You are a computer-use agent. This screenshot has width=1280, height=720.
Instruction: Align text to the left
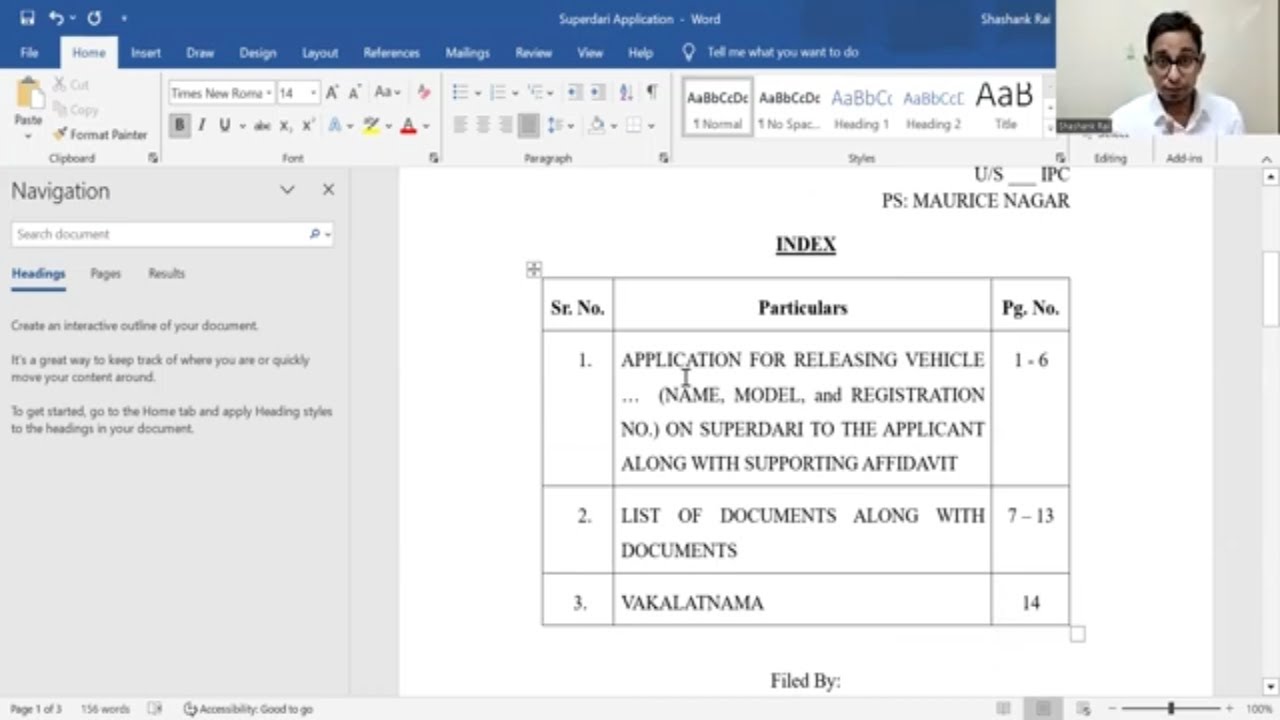coord(460,125)
